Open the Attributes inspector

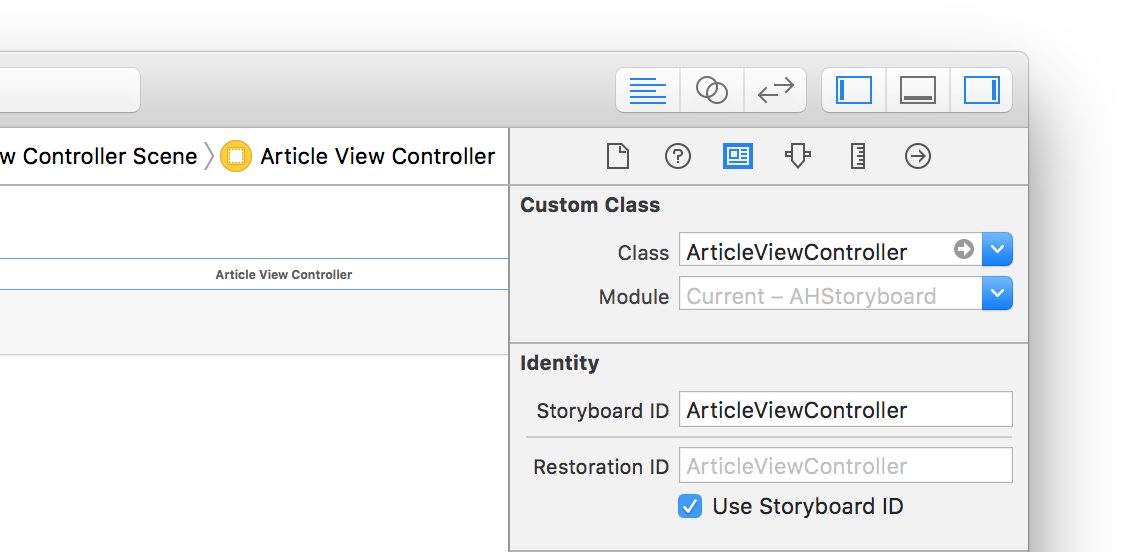(x=797, y=156)
